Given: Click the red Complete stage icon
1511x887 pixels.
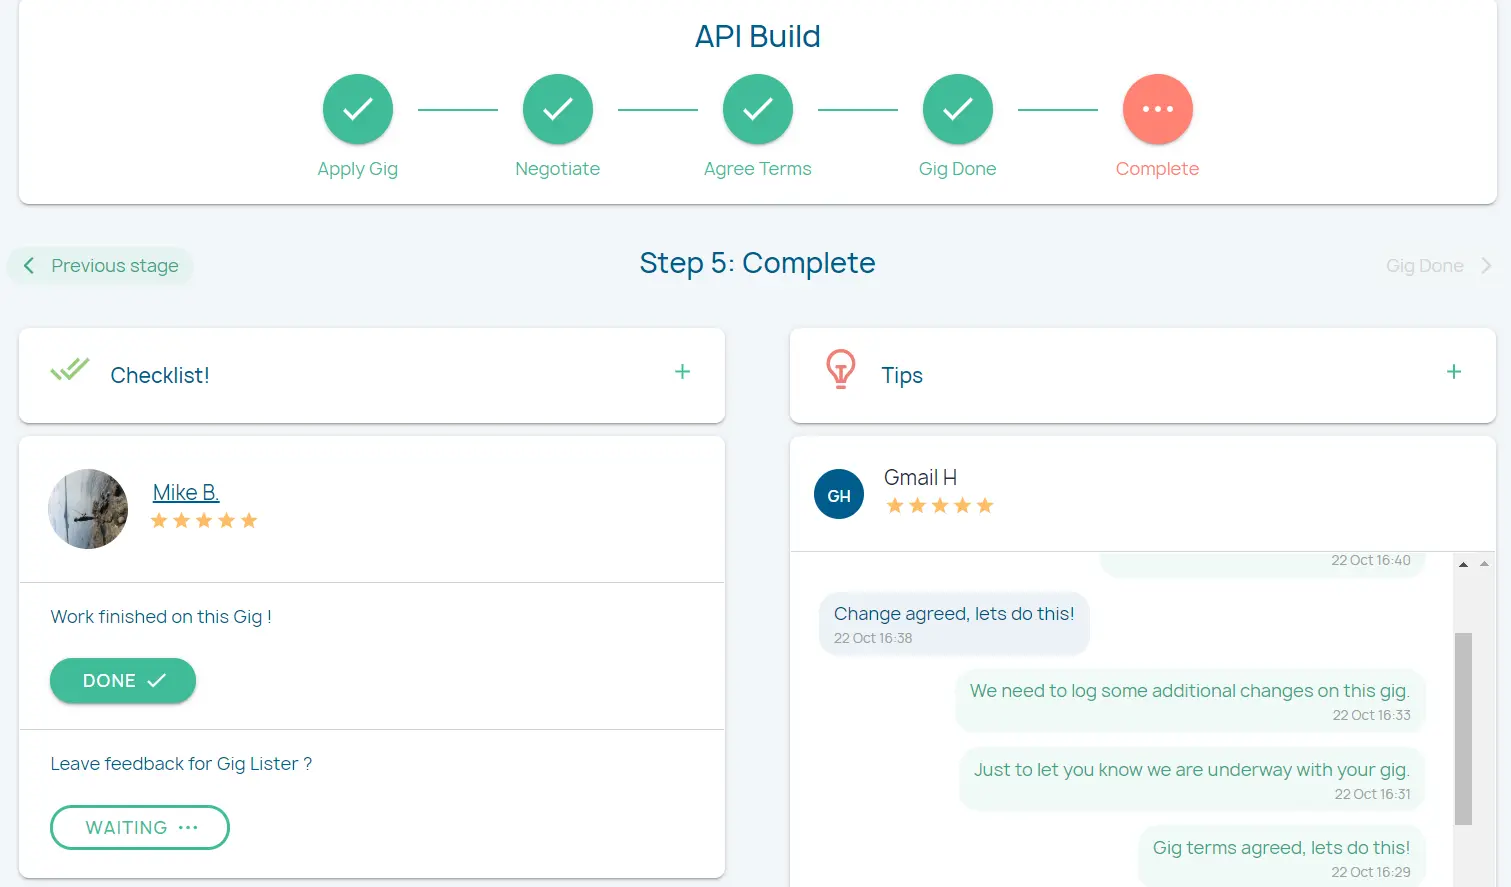Looking at the screenshot, I should coord(1157,109).
